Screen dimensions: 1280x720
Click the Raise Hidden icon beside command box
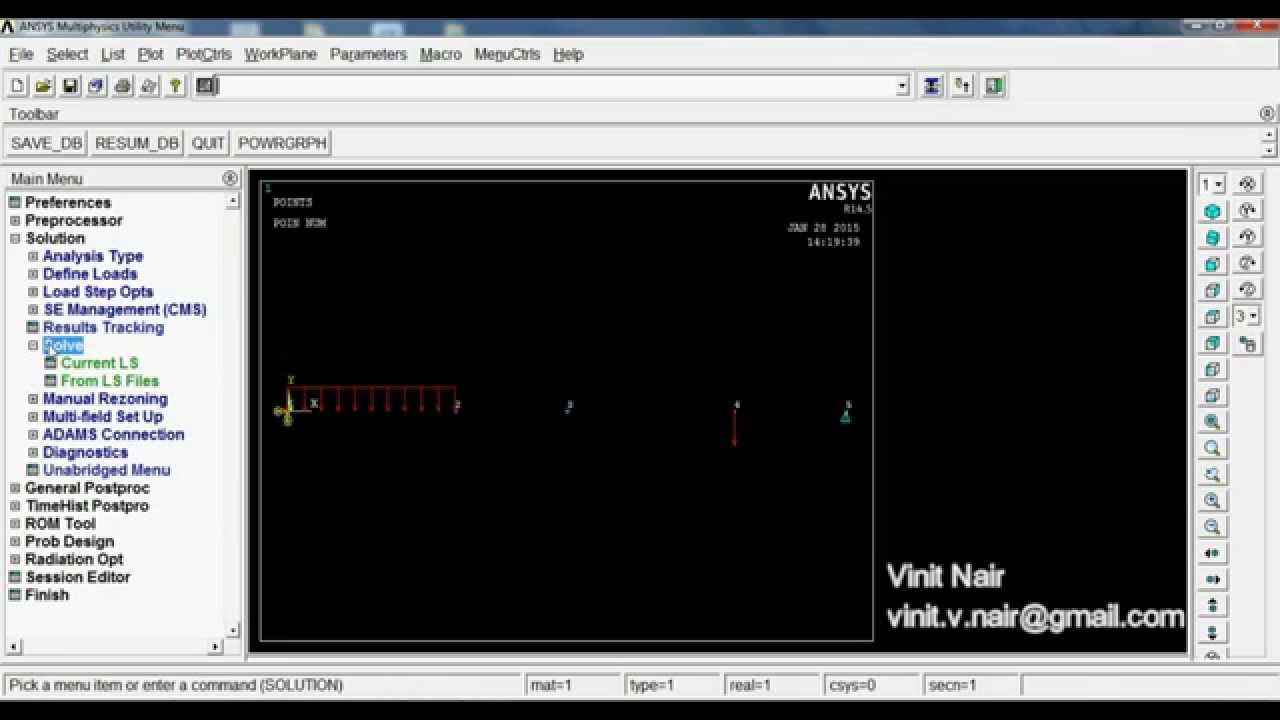click(x=932, y=86)
